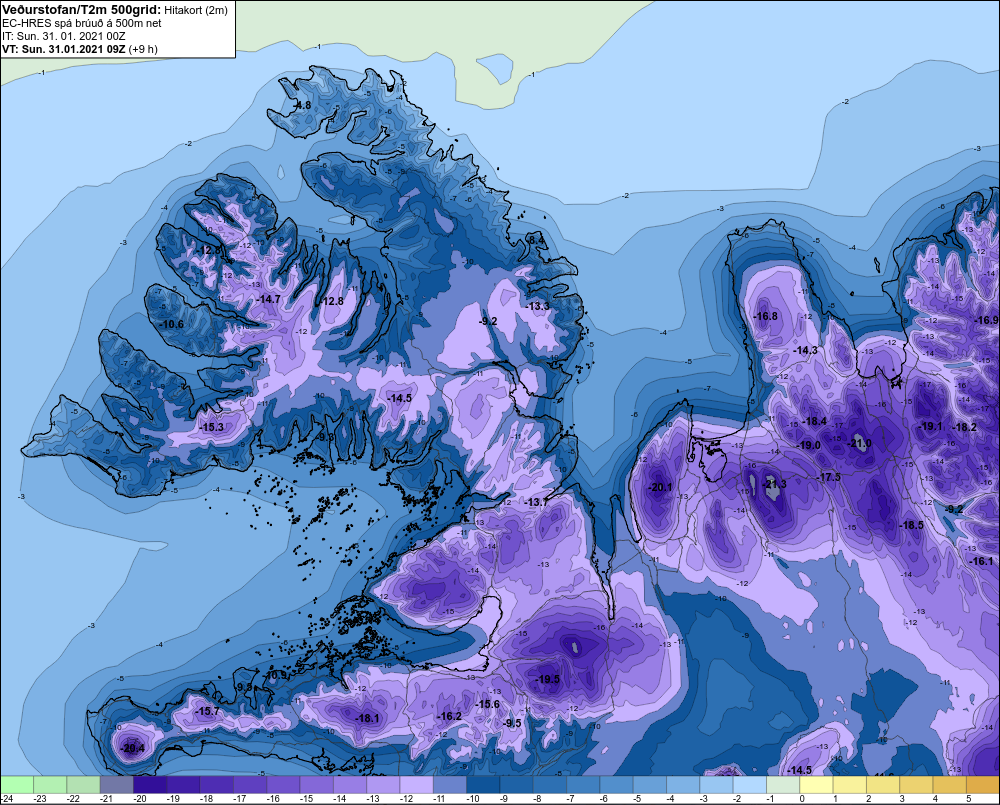Select the -19.5 temperature label
This screenshot has height=805, width=1000.
tap(548, 679)
